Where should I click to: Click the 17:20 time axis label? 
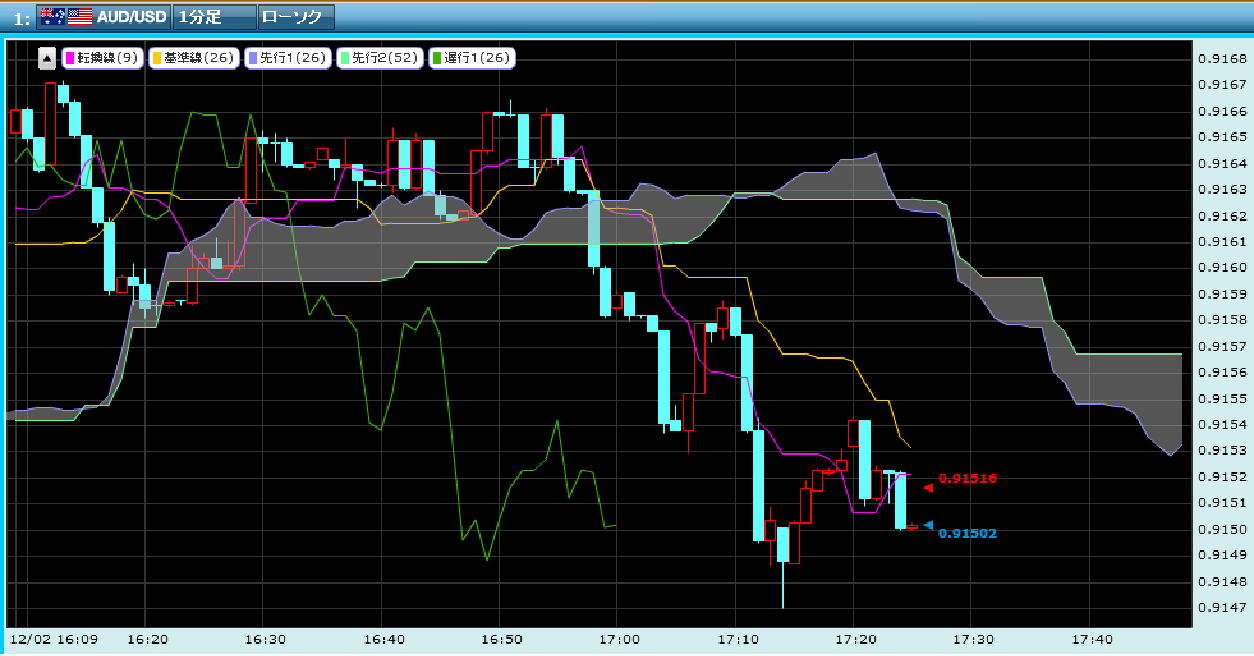click(856, 638)
